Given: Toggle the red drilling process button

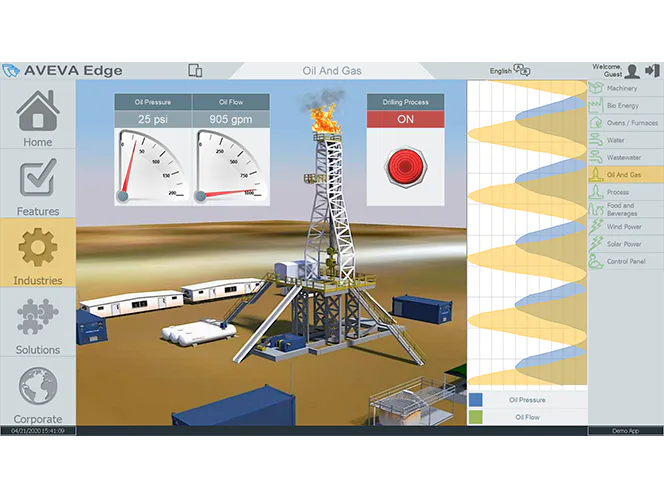Looking at the screenshot, I should (x=405, y=167).
